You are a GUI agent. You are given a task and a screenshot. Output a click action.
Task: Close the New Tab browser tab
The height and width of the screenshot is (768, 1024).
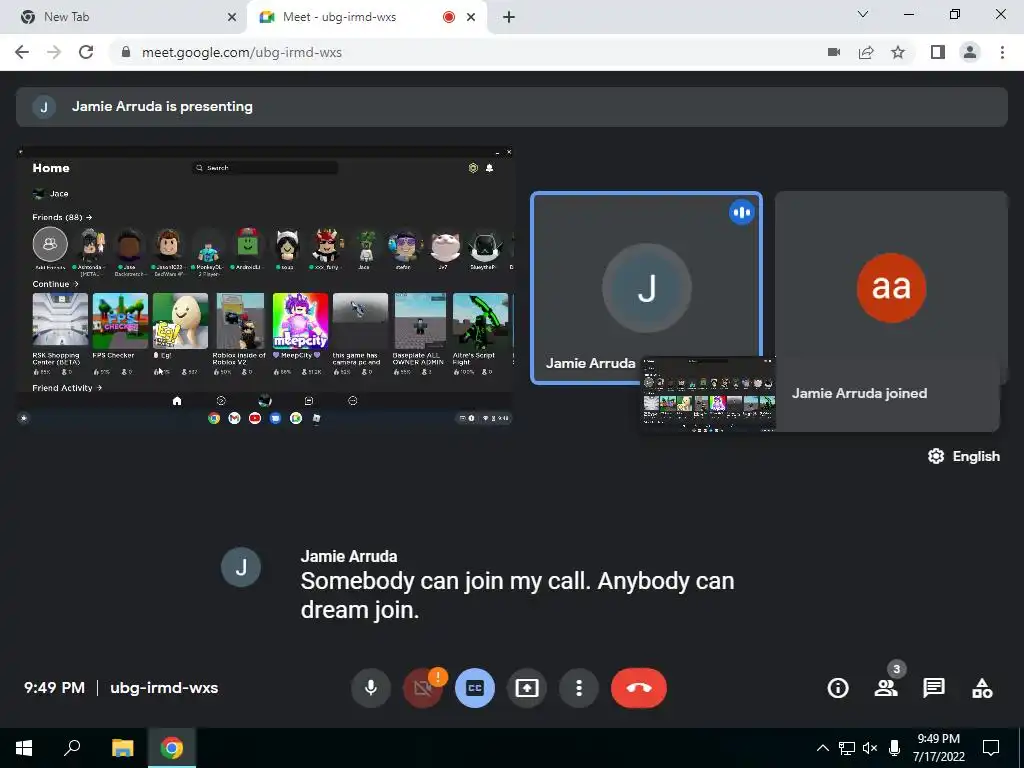point(232,17)
